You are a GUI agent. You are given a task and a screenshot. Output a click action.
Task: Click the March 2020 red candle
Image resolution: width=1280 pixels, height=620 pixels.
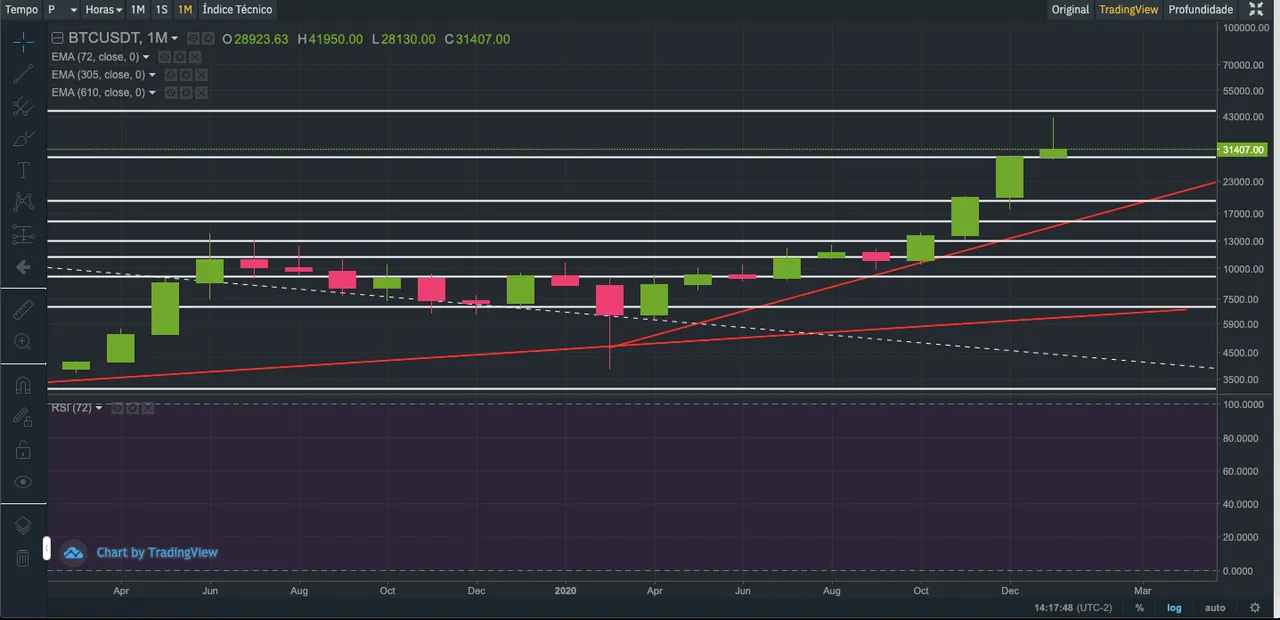pyautogui.click(x=609, y=300)
